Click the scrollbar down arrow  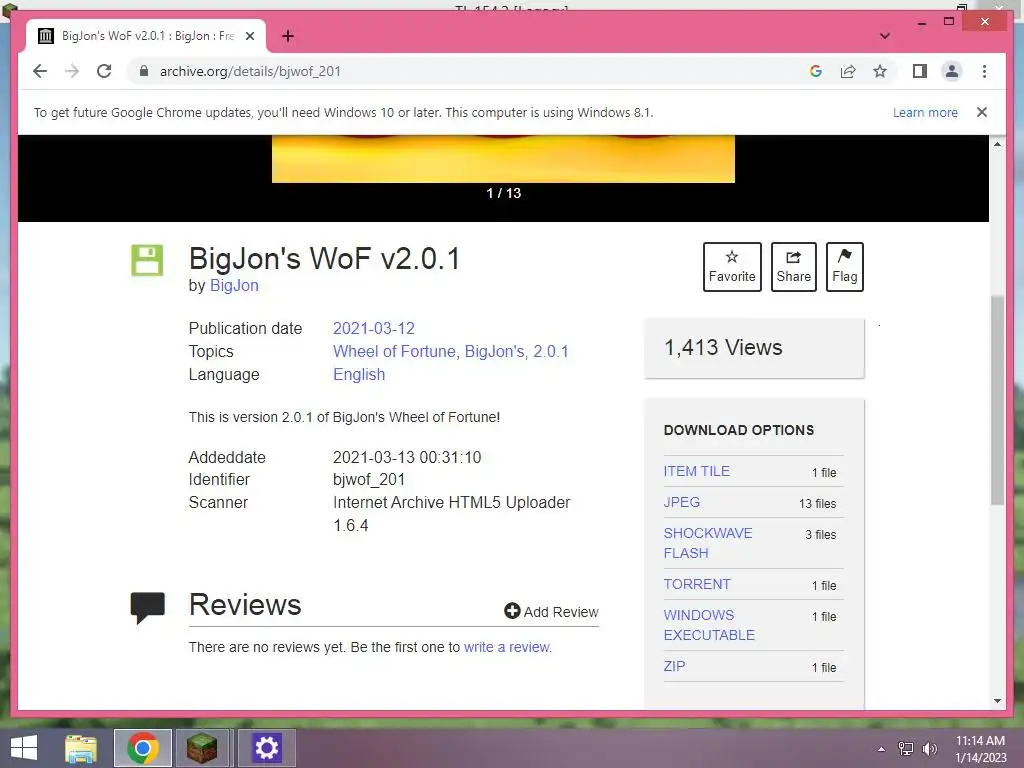(x=997, y=701)
